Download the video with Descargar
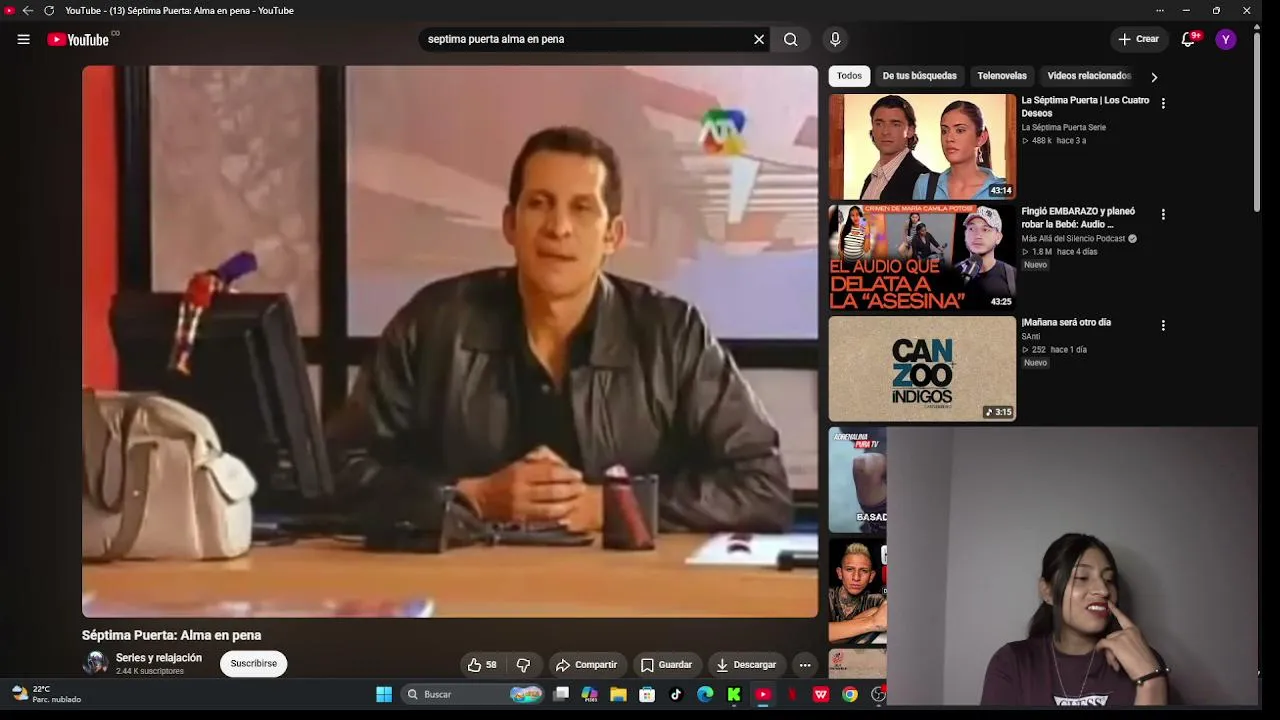1280x720 pixels. 746,665
